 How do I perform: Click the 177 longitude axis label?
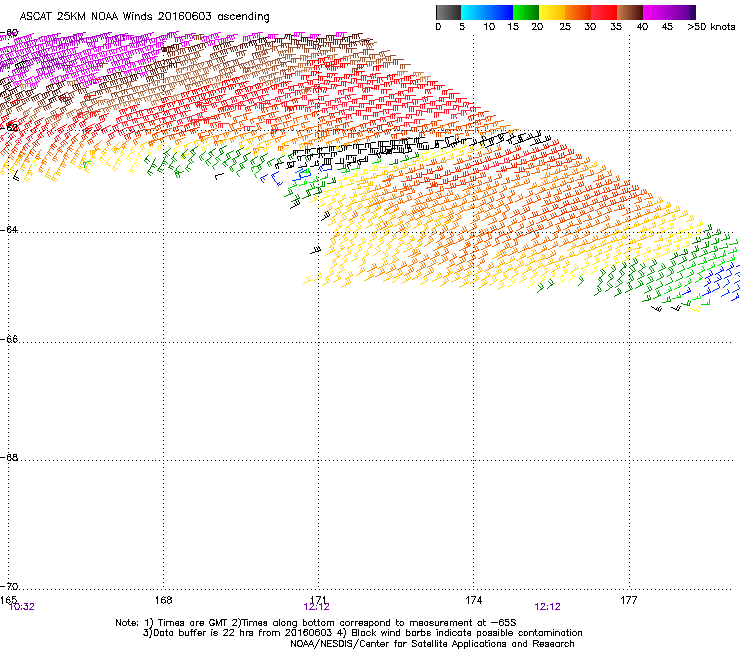tap(629, 600)
